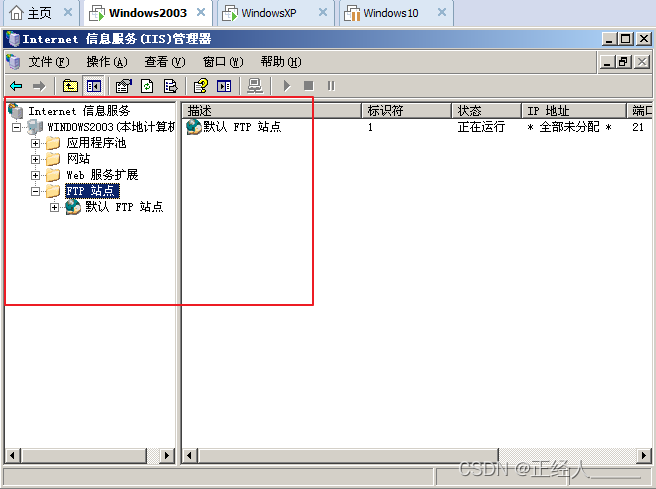Image resolution: width=656 pixels, height=489 pixels.
Task: Select the Internet 信息服务 root node
Action: point(79,111)
